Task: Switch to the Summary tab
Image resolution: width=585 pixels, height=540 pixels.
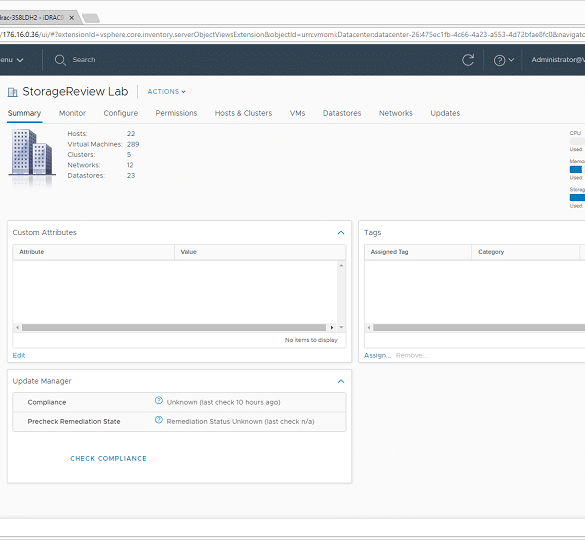Action: (24, 113)
